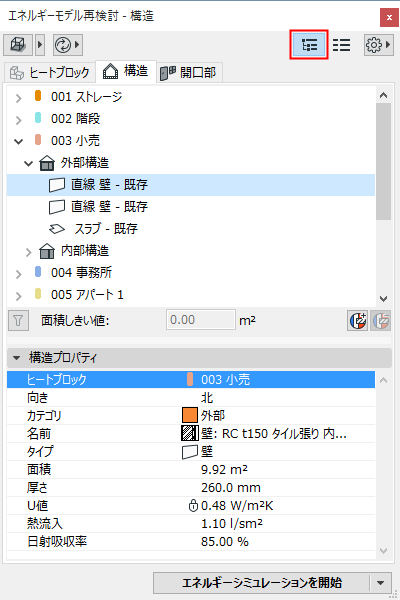Expand the 内部構造 group
Screen dimensions: 400x600
tap(29, 252)
